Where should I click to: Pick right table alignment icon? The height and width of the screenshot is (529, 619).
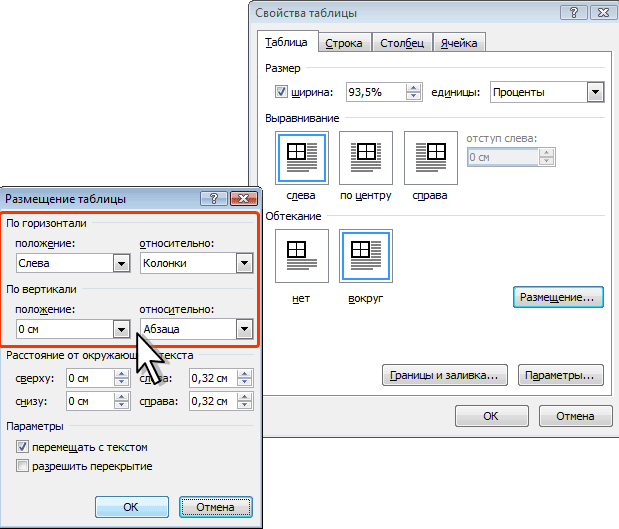[431, 158]
